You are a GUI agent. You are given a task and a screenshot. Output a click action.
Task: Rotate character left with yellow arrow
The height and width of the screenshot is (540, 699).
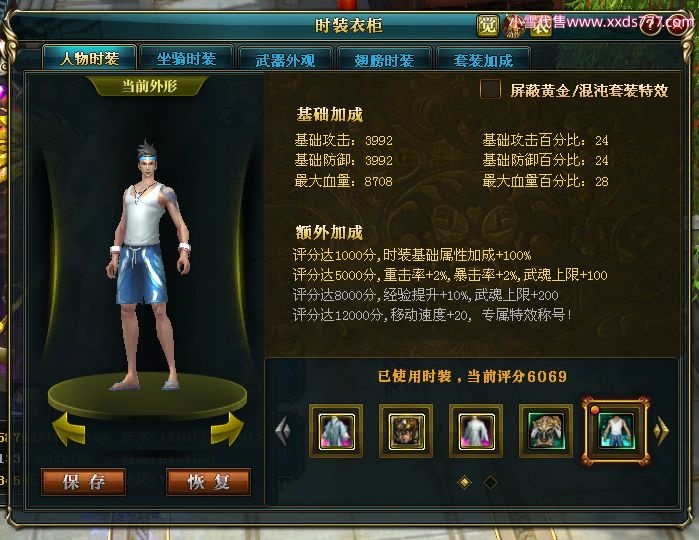coord(69,429)
